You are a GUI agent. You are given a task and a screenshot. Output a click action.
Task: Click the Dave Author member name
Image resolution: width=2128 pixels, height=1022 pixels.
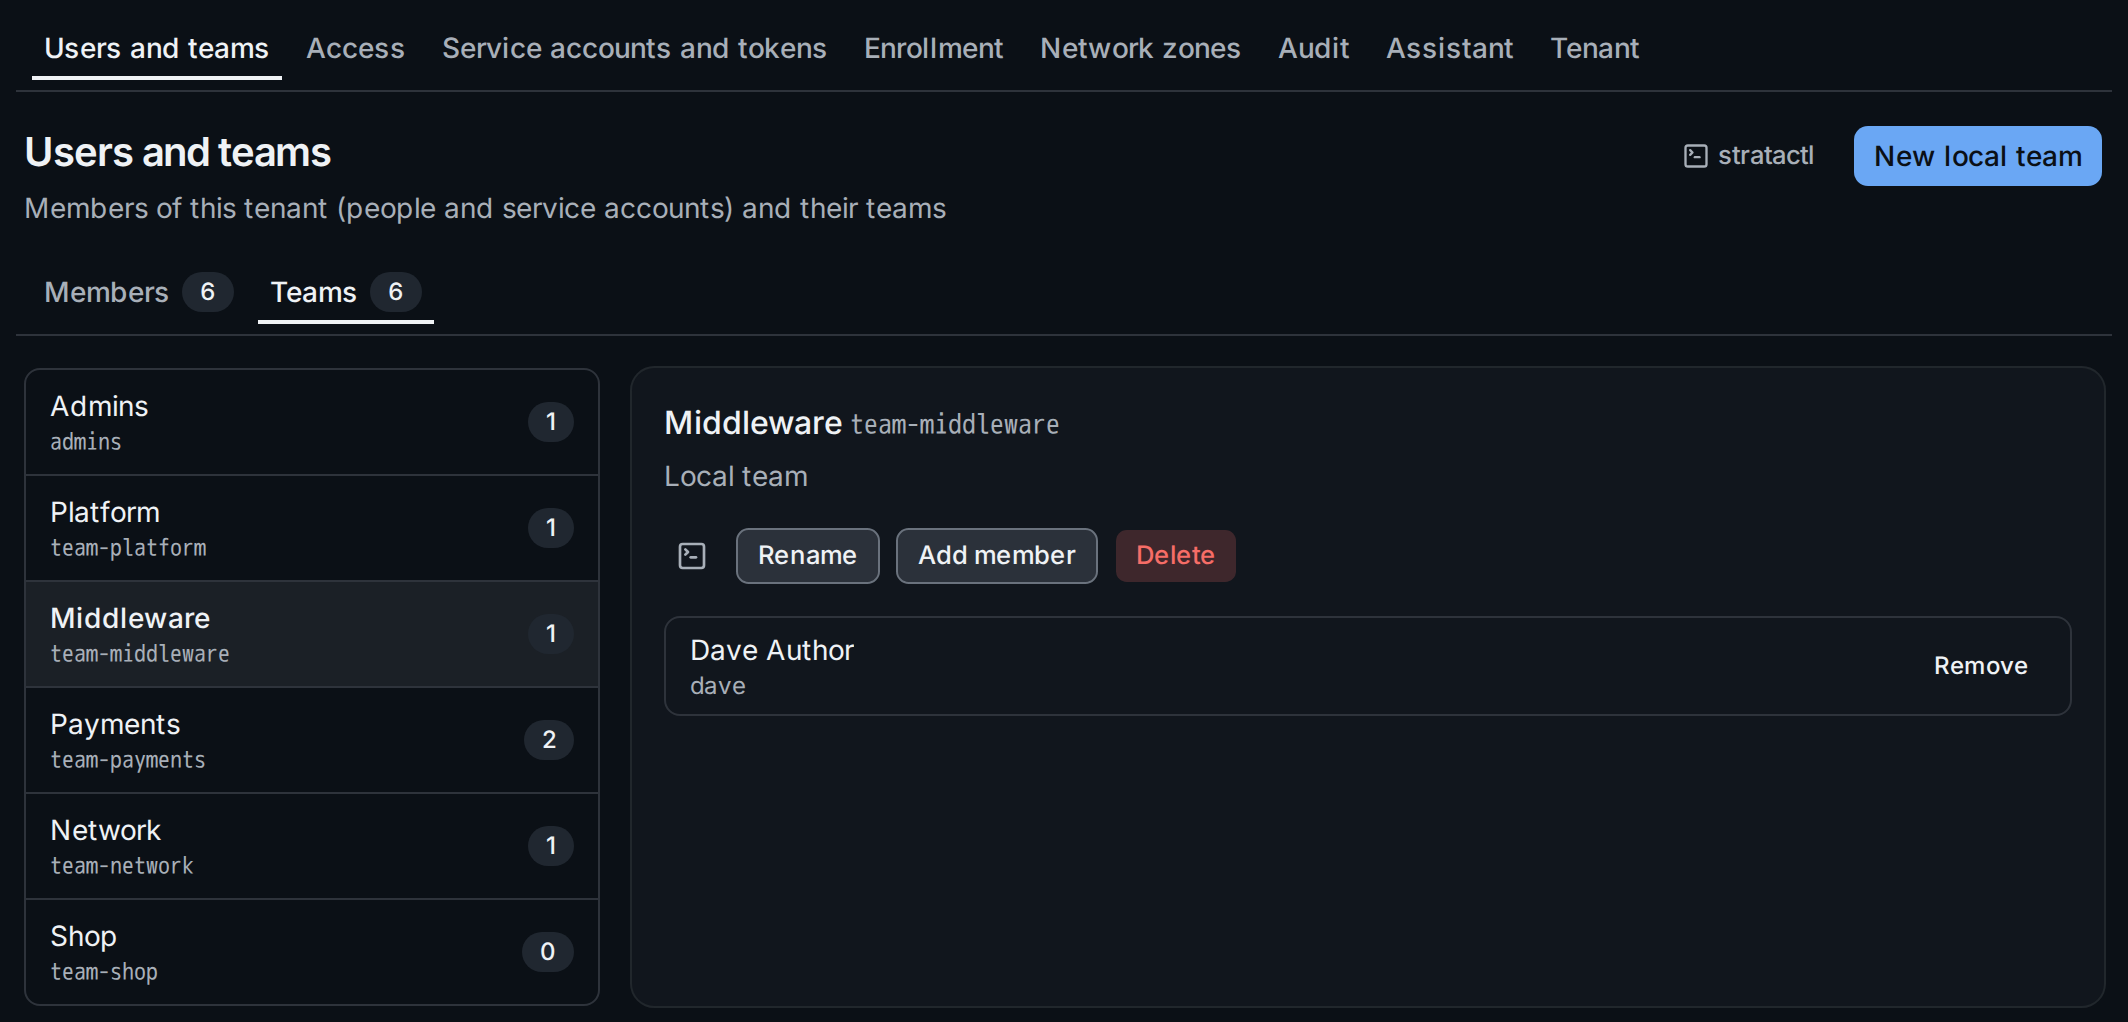[772, 650]
